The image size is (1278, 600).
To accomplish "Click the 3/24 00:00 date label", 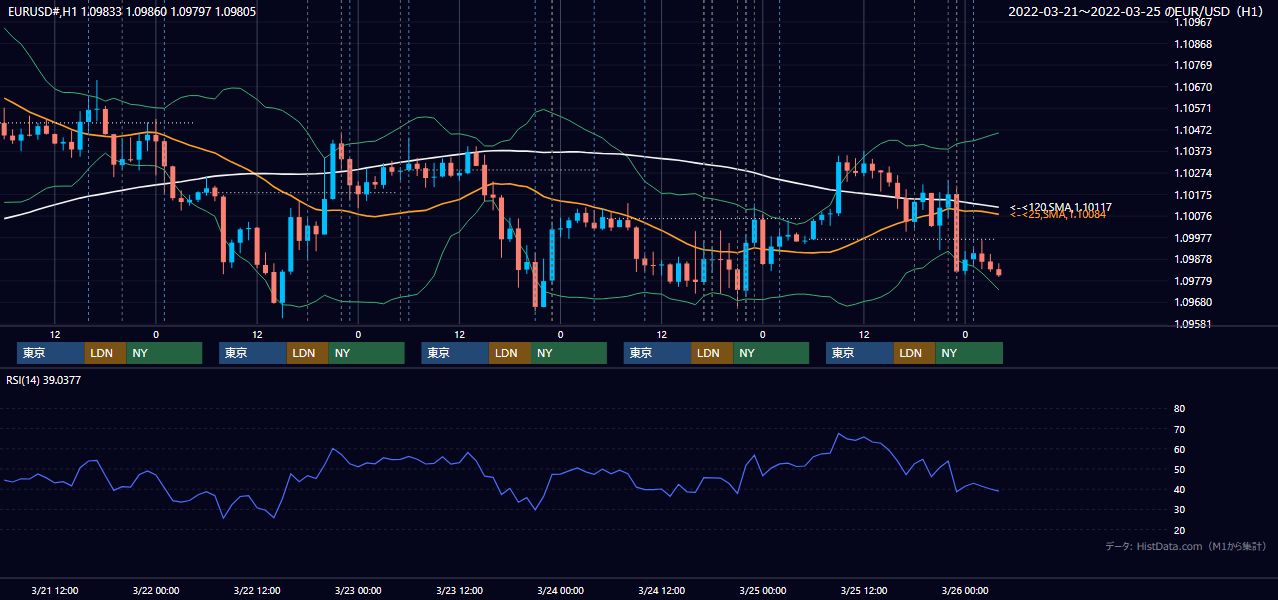I will [x=560, y=591].
